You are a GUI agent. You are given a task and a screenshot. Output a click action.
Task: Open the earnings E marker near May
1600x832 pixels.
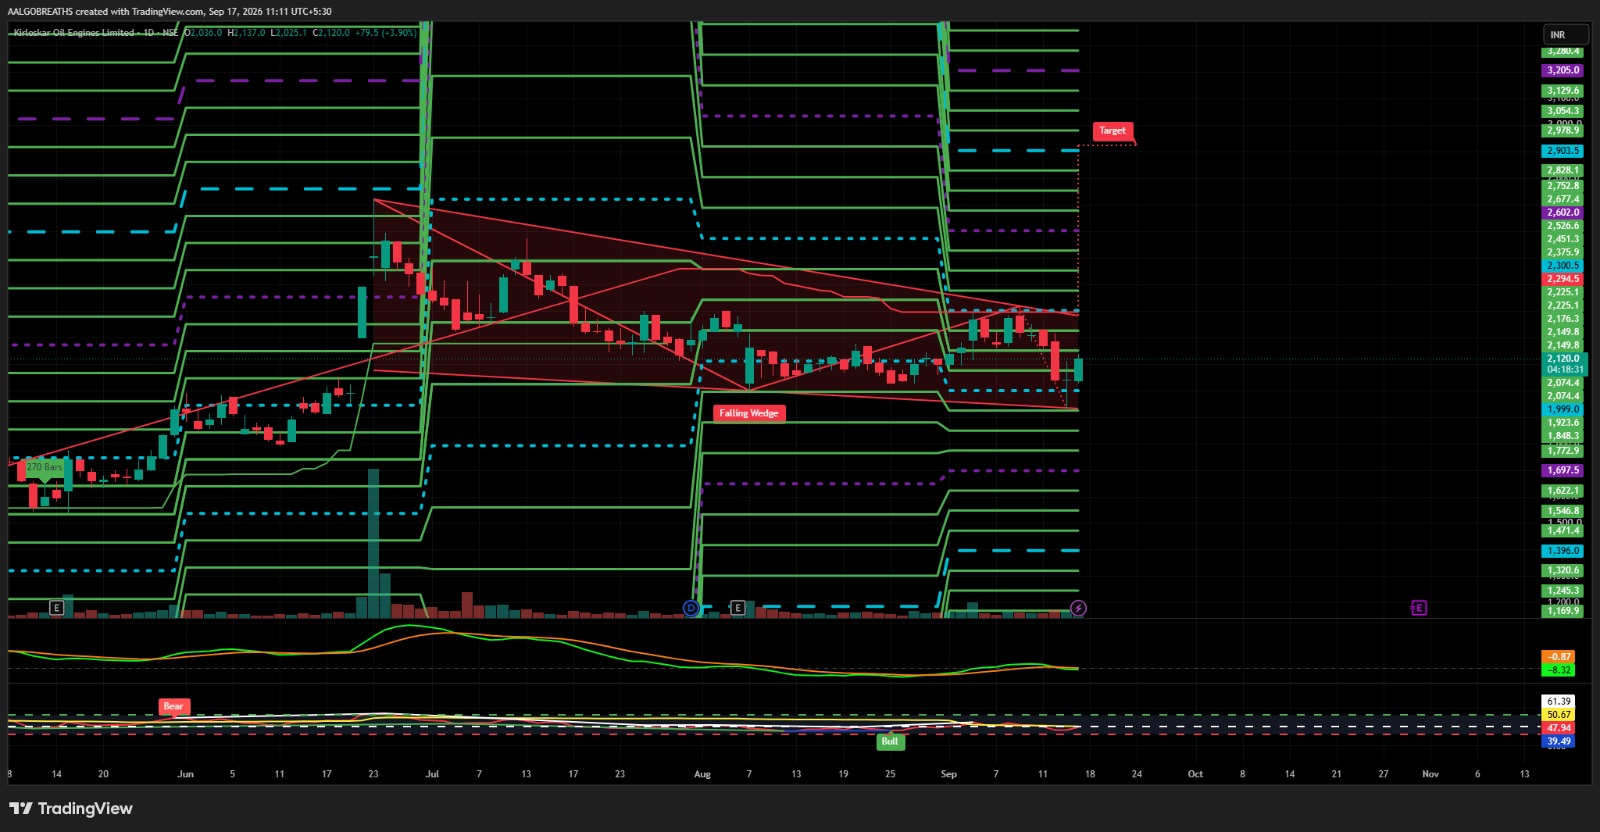pyautogui.click(x=57, y=607)
